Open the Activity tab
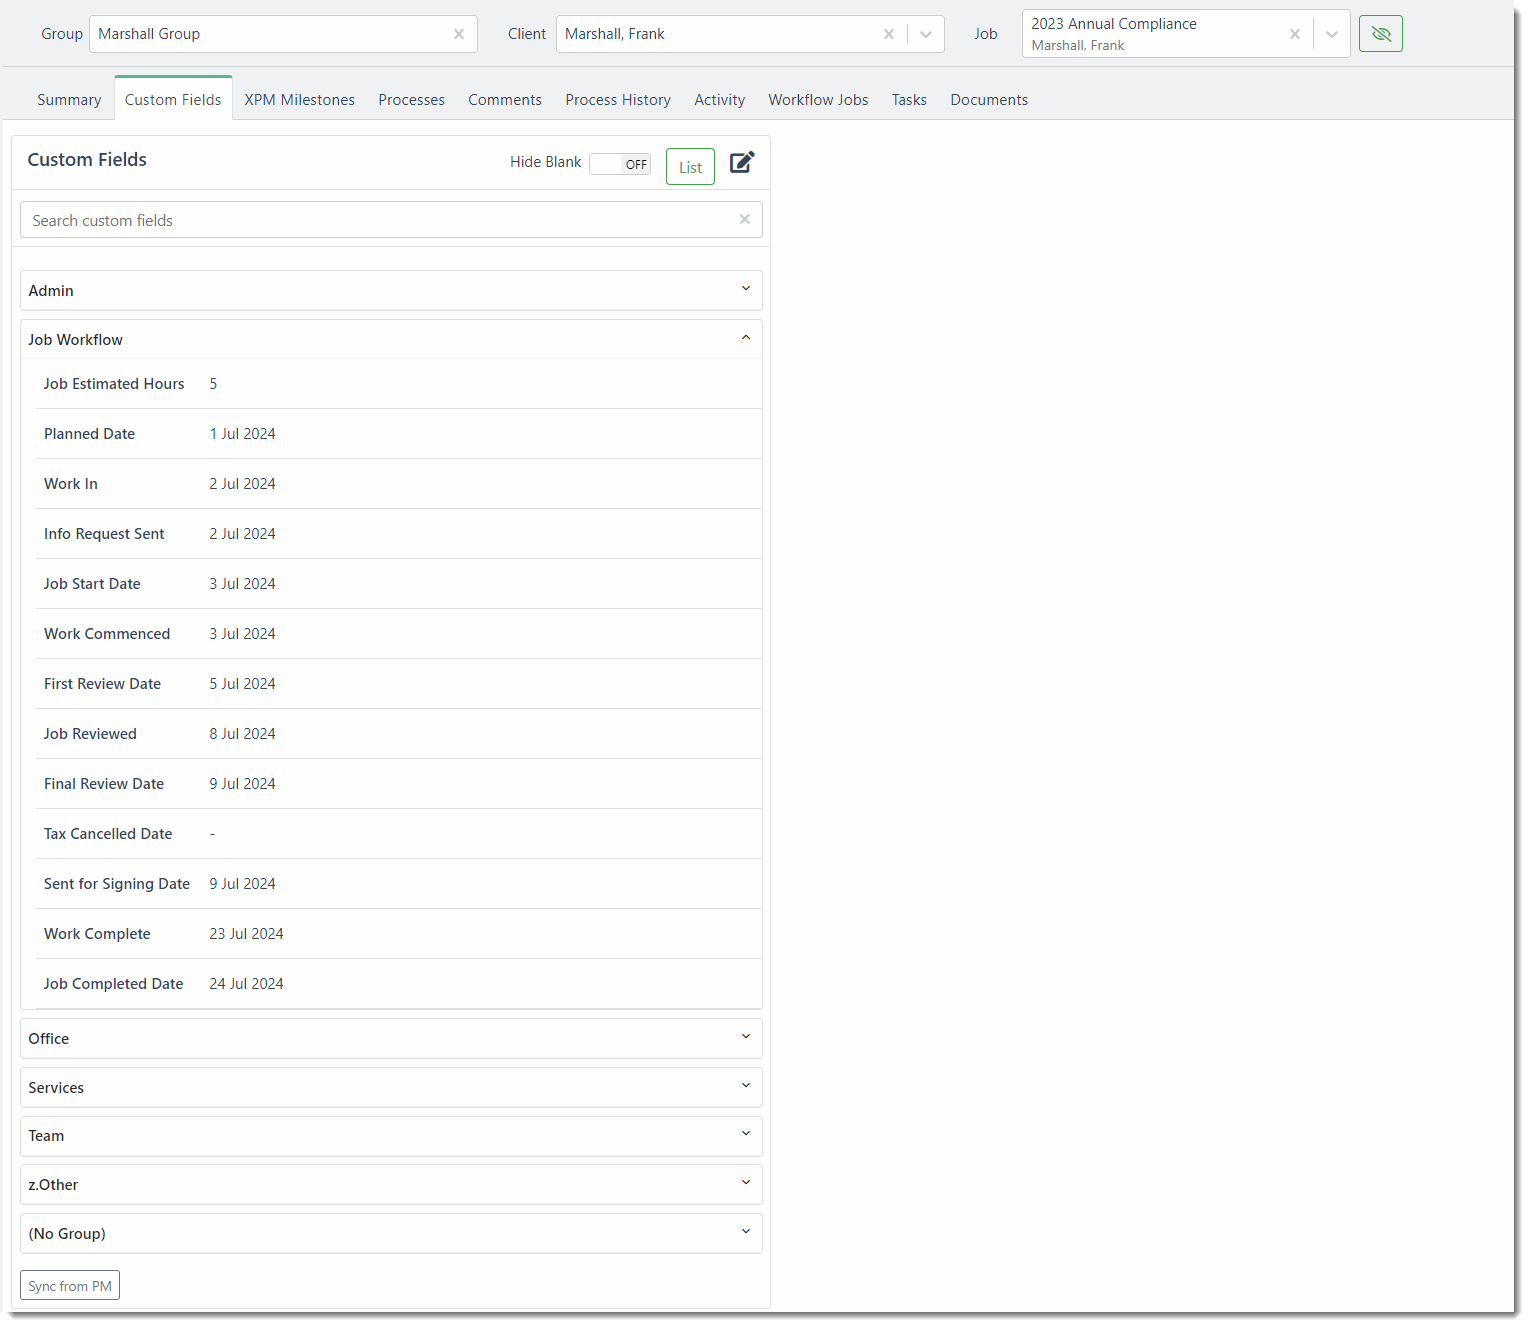The image size is (1529, 1327). click(x=720, y=100)
